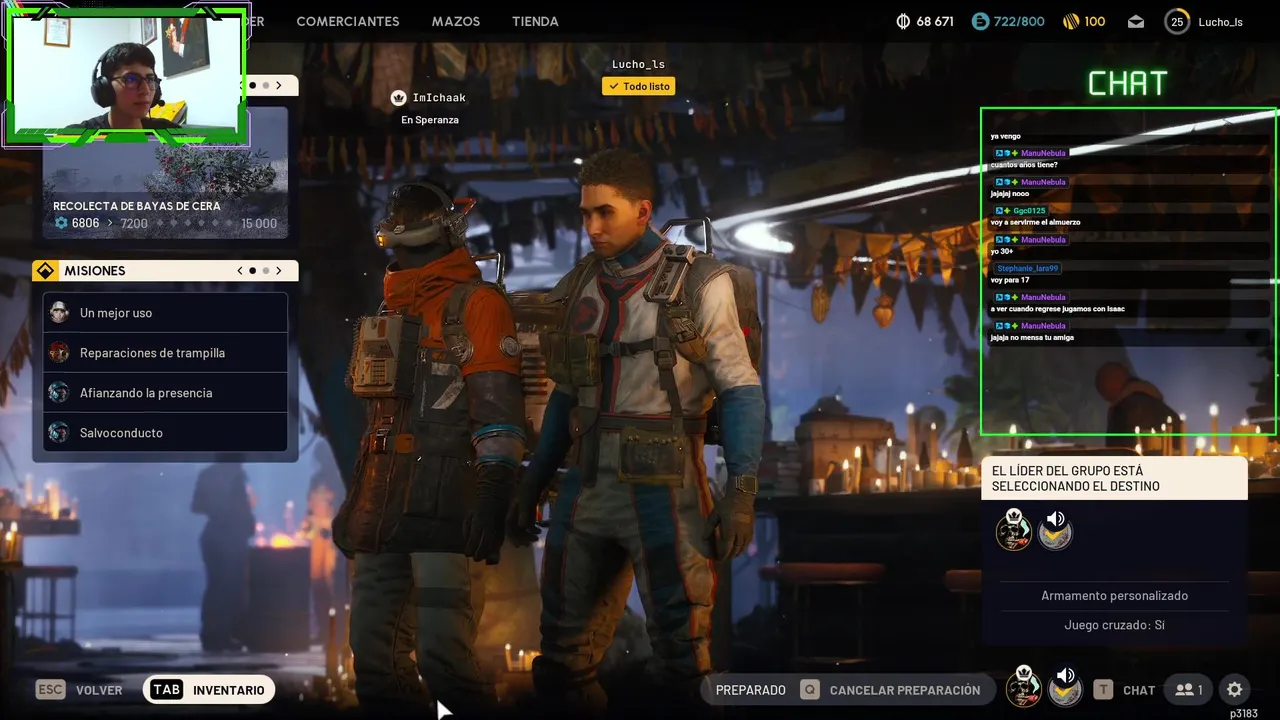The width and height of the screenshot is (1280, 720).
Task: Click the blue token icon beside 722/800
Action: coord(980,21)
